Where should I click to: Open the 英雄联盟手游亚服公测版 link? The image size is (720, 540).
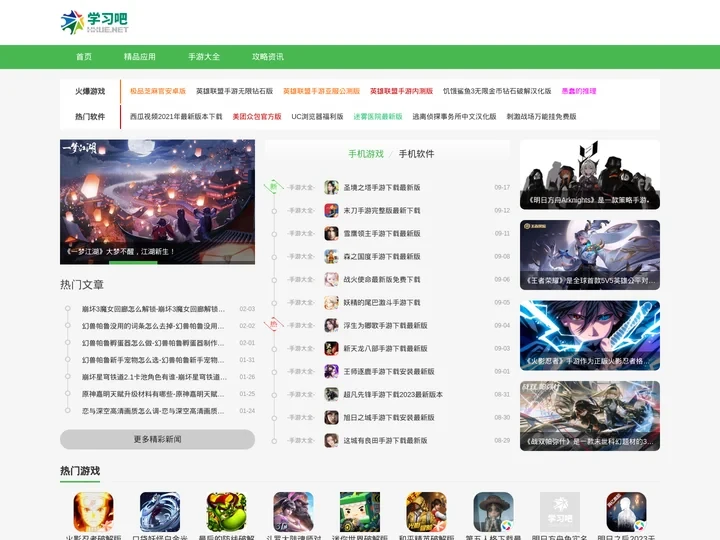[x=321, y=91]
